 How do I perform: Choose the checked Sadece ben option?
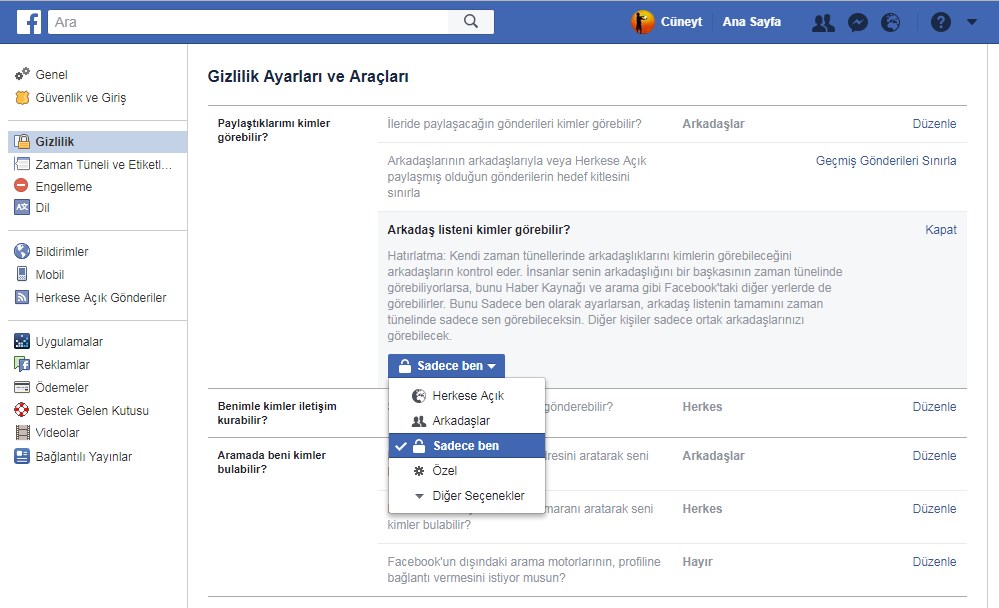(465, 446)
